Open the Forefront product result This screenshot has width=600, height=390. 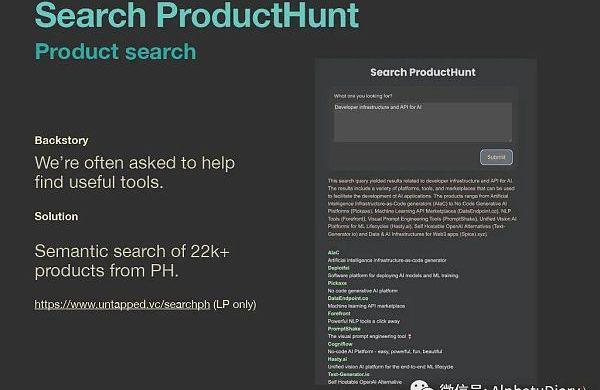pos(339,313)
